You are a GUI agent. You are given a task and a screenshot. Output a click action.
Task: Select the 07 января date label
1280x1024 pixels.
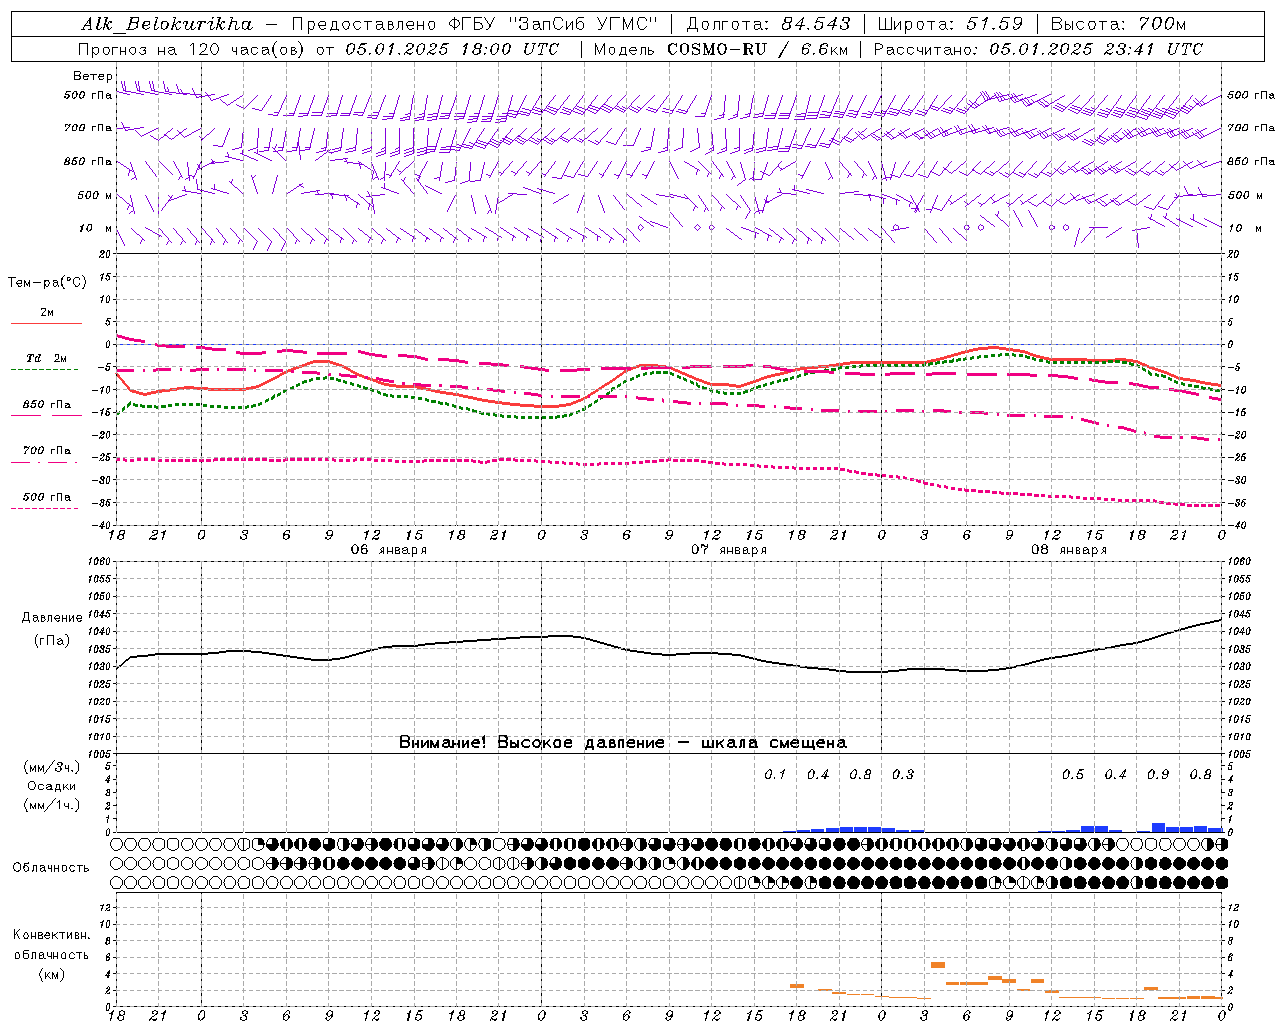pyautogui.click(x=729, y=550)
